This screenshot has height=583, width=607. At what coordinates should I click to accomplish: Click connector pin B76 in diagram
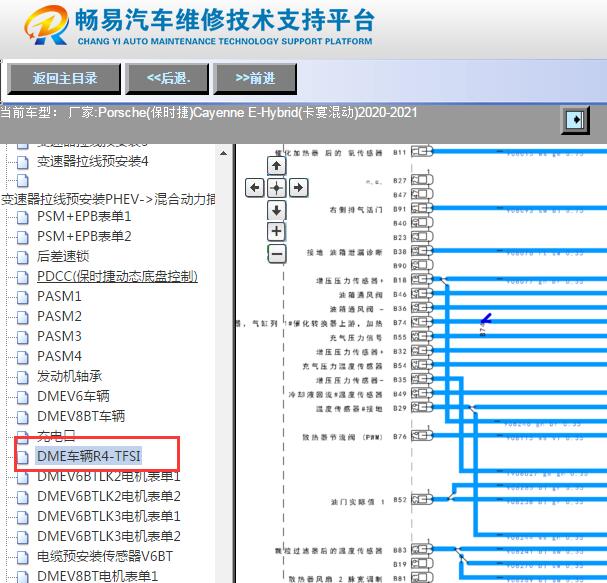click(x=422, y=436)
